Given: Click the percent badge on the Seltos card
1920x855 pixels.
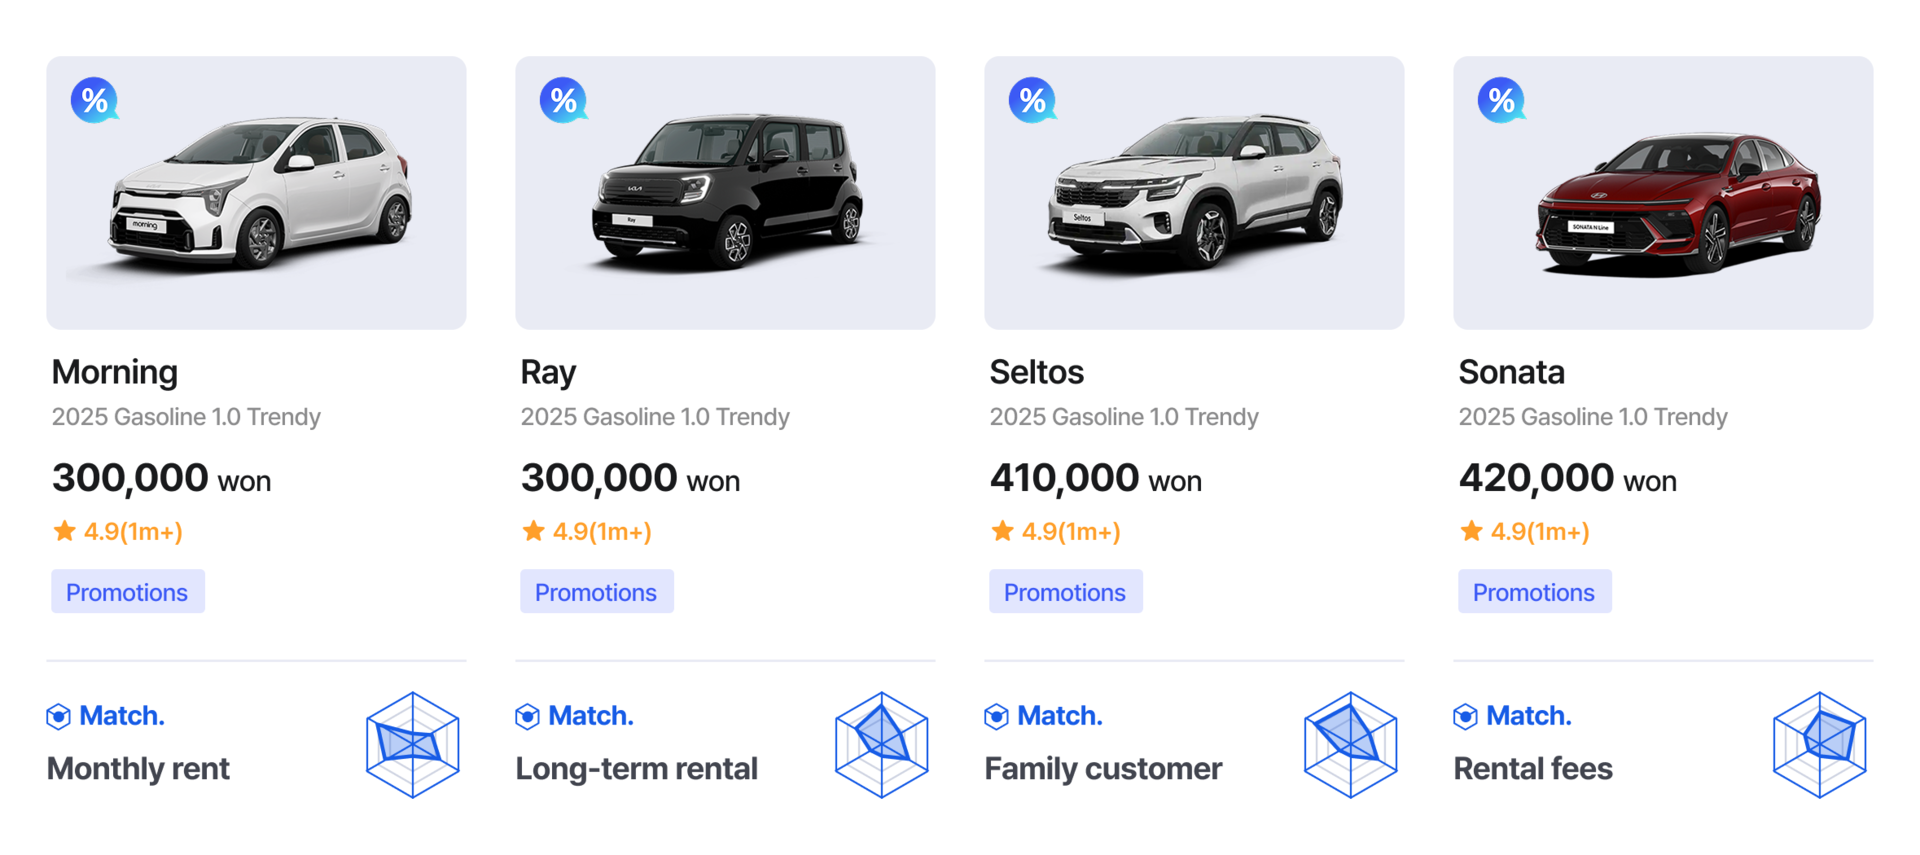Looking at the screenshot, I should pos(1032,100).
